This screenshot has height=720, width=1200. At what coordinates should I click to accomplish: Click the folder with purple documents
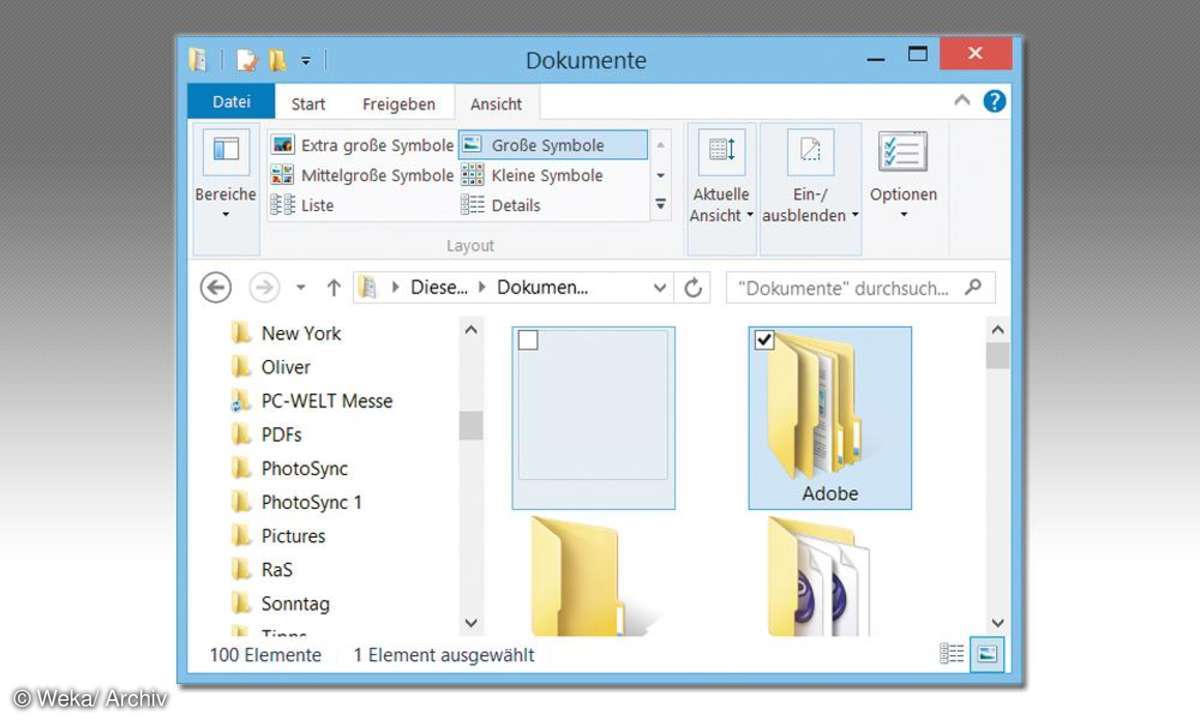coord(821,576)
